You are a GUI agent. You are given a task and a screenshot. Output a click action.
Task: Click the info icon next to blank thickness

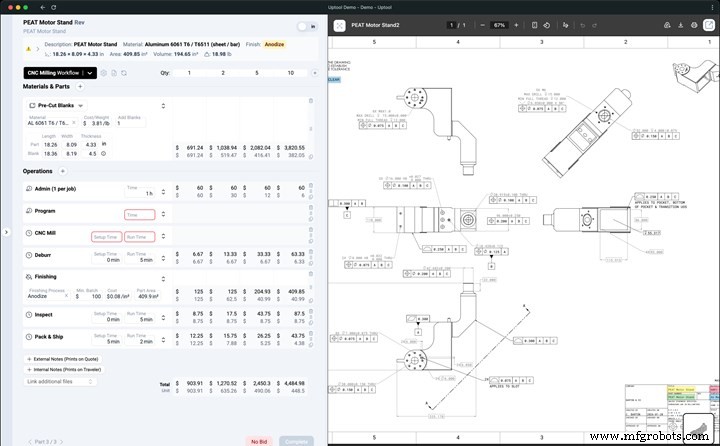pyautogui.click(x=103, y=154)
